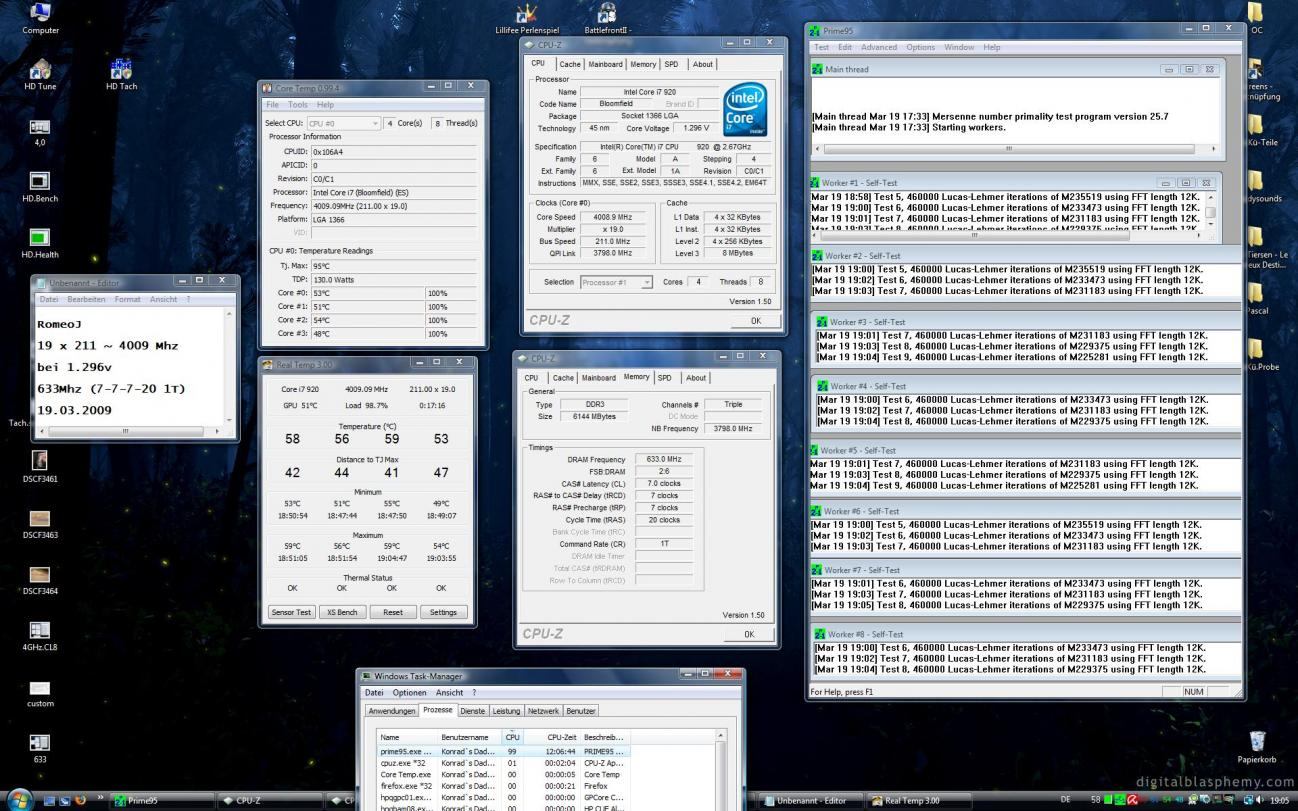1298x811 pixels.
Task: Select the BattlefrontII desktop shortcut
Action: [x=607, y=19]
